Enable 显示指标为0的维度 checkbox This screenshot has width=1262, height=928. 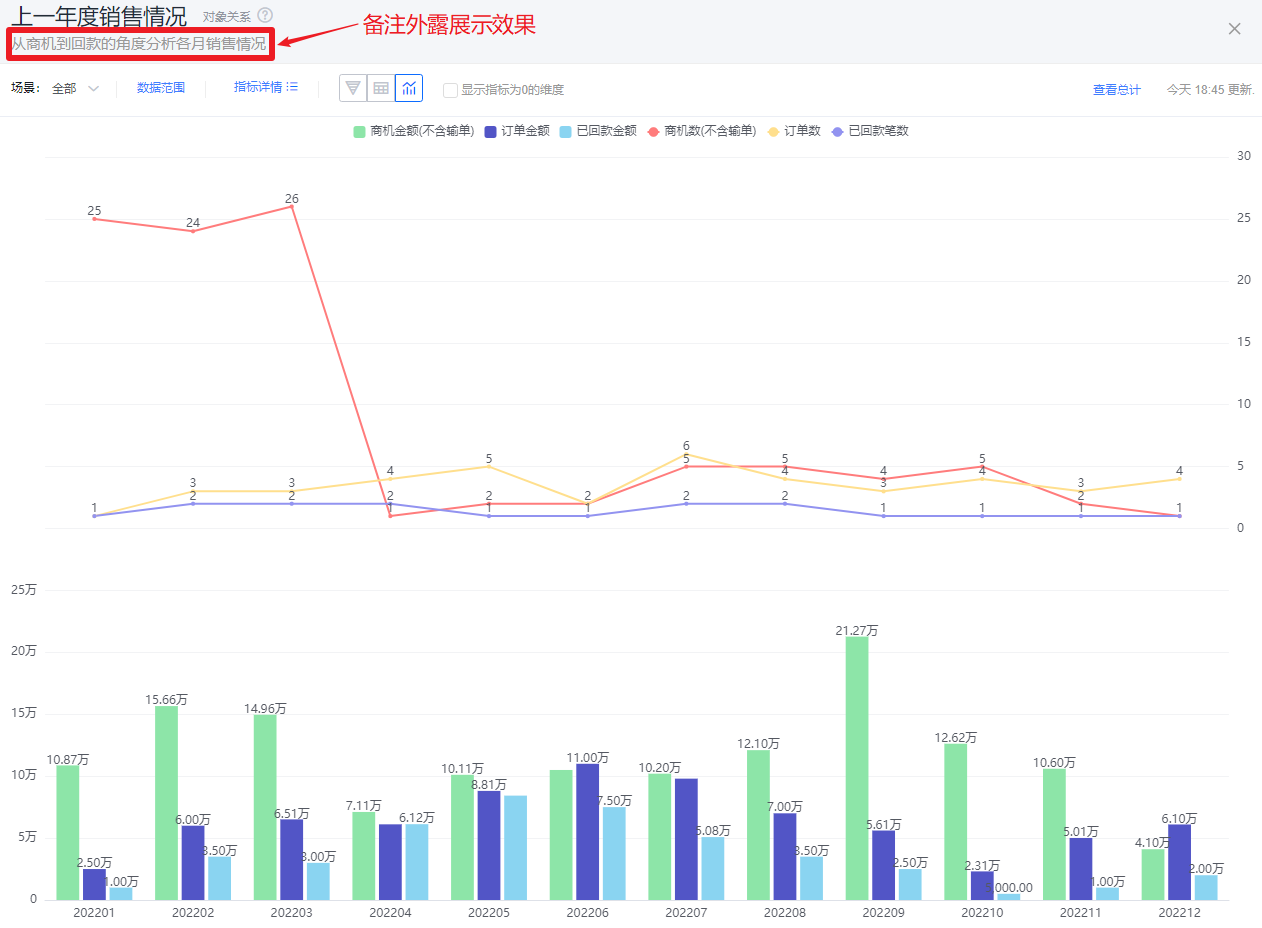[x=450, y=90]
